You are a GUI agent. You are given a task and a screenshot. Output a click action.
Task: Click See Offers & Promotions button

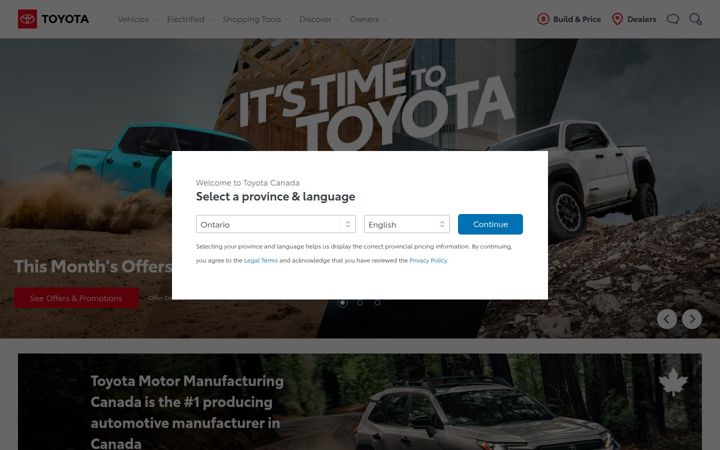click(76, 298)
